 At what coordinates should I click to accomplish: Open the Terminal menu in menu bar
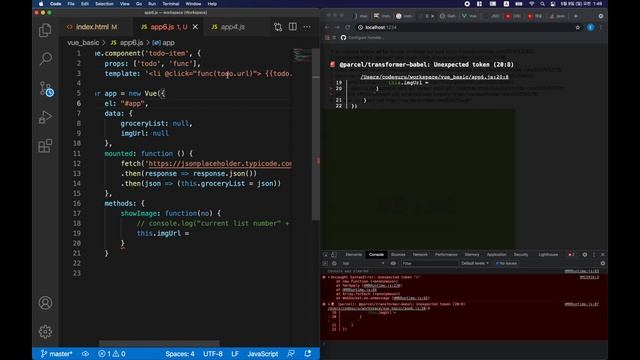coord(171,4)
